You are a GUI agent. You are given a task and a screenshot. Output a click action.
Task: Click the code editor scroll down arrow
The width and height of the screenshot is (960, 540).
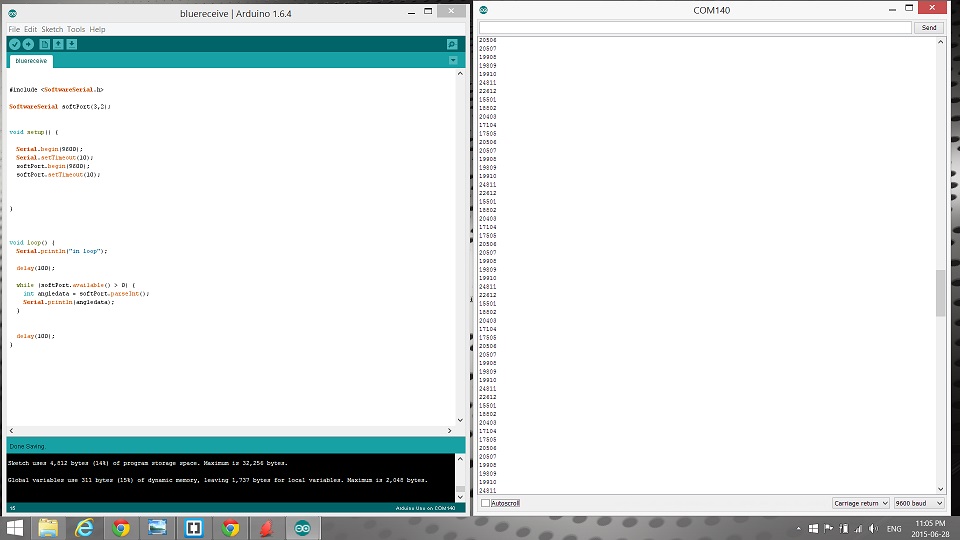tap(460, 420)
